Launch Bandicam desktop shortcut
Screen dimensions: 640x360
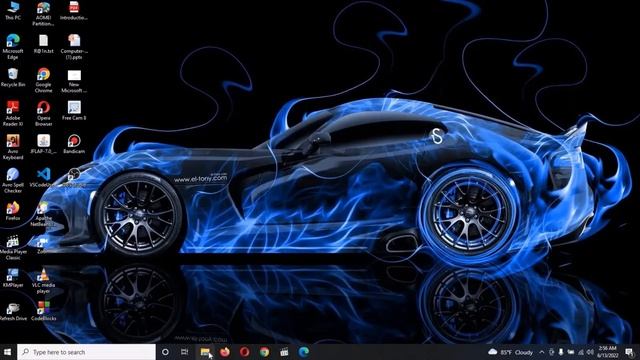pos(74,144)
